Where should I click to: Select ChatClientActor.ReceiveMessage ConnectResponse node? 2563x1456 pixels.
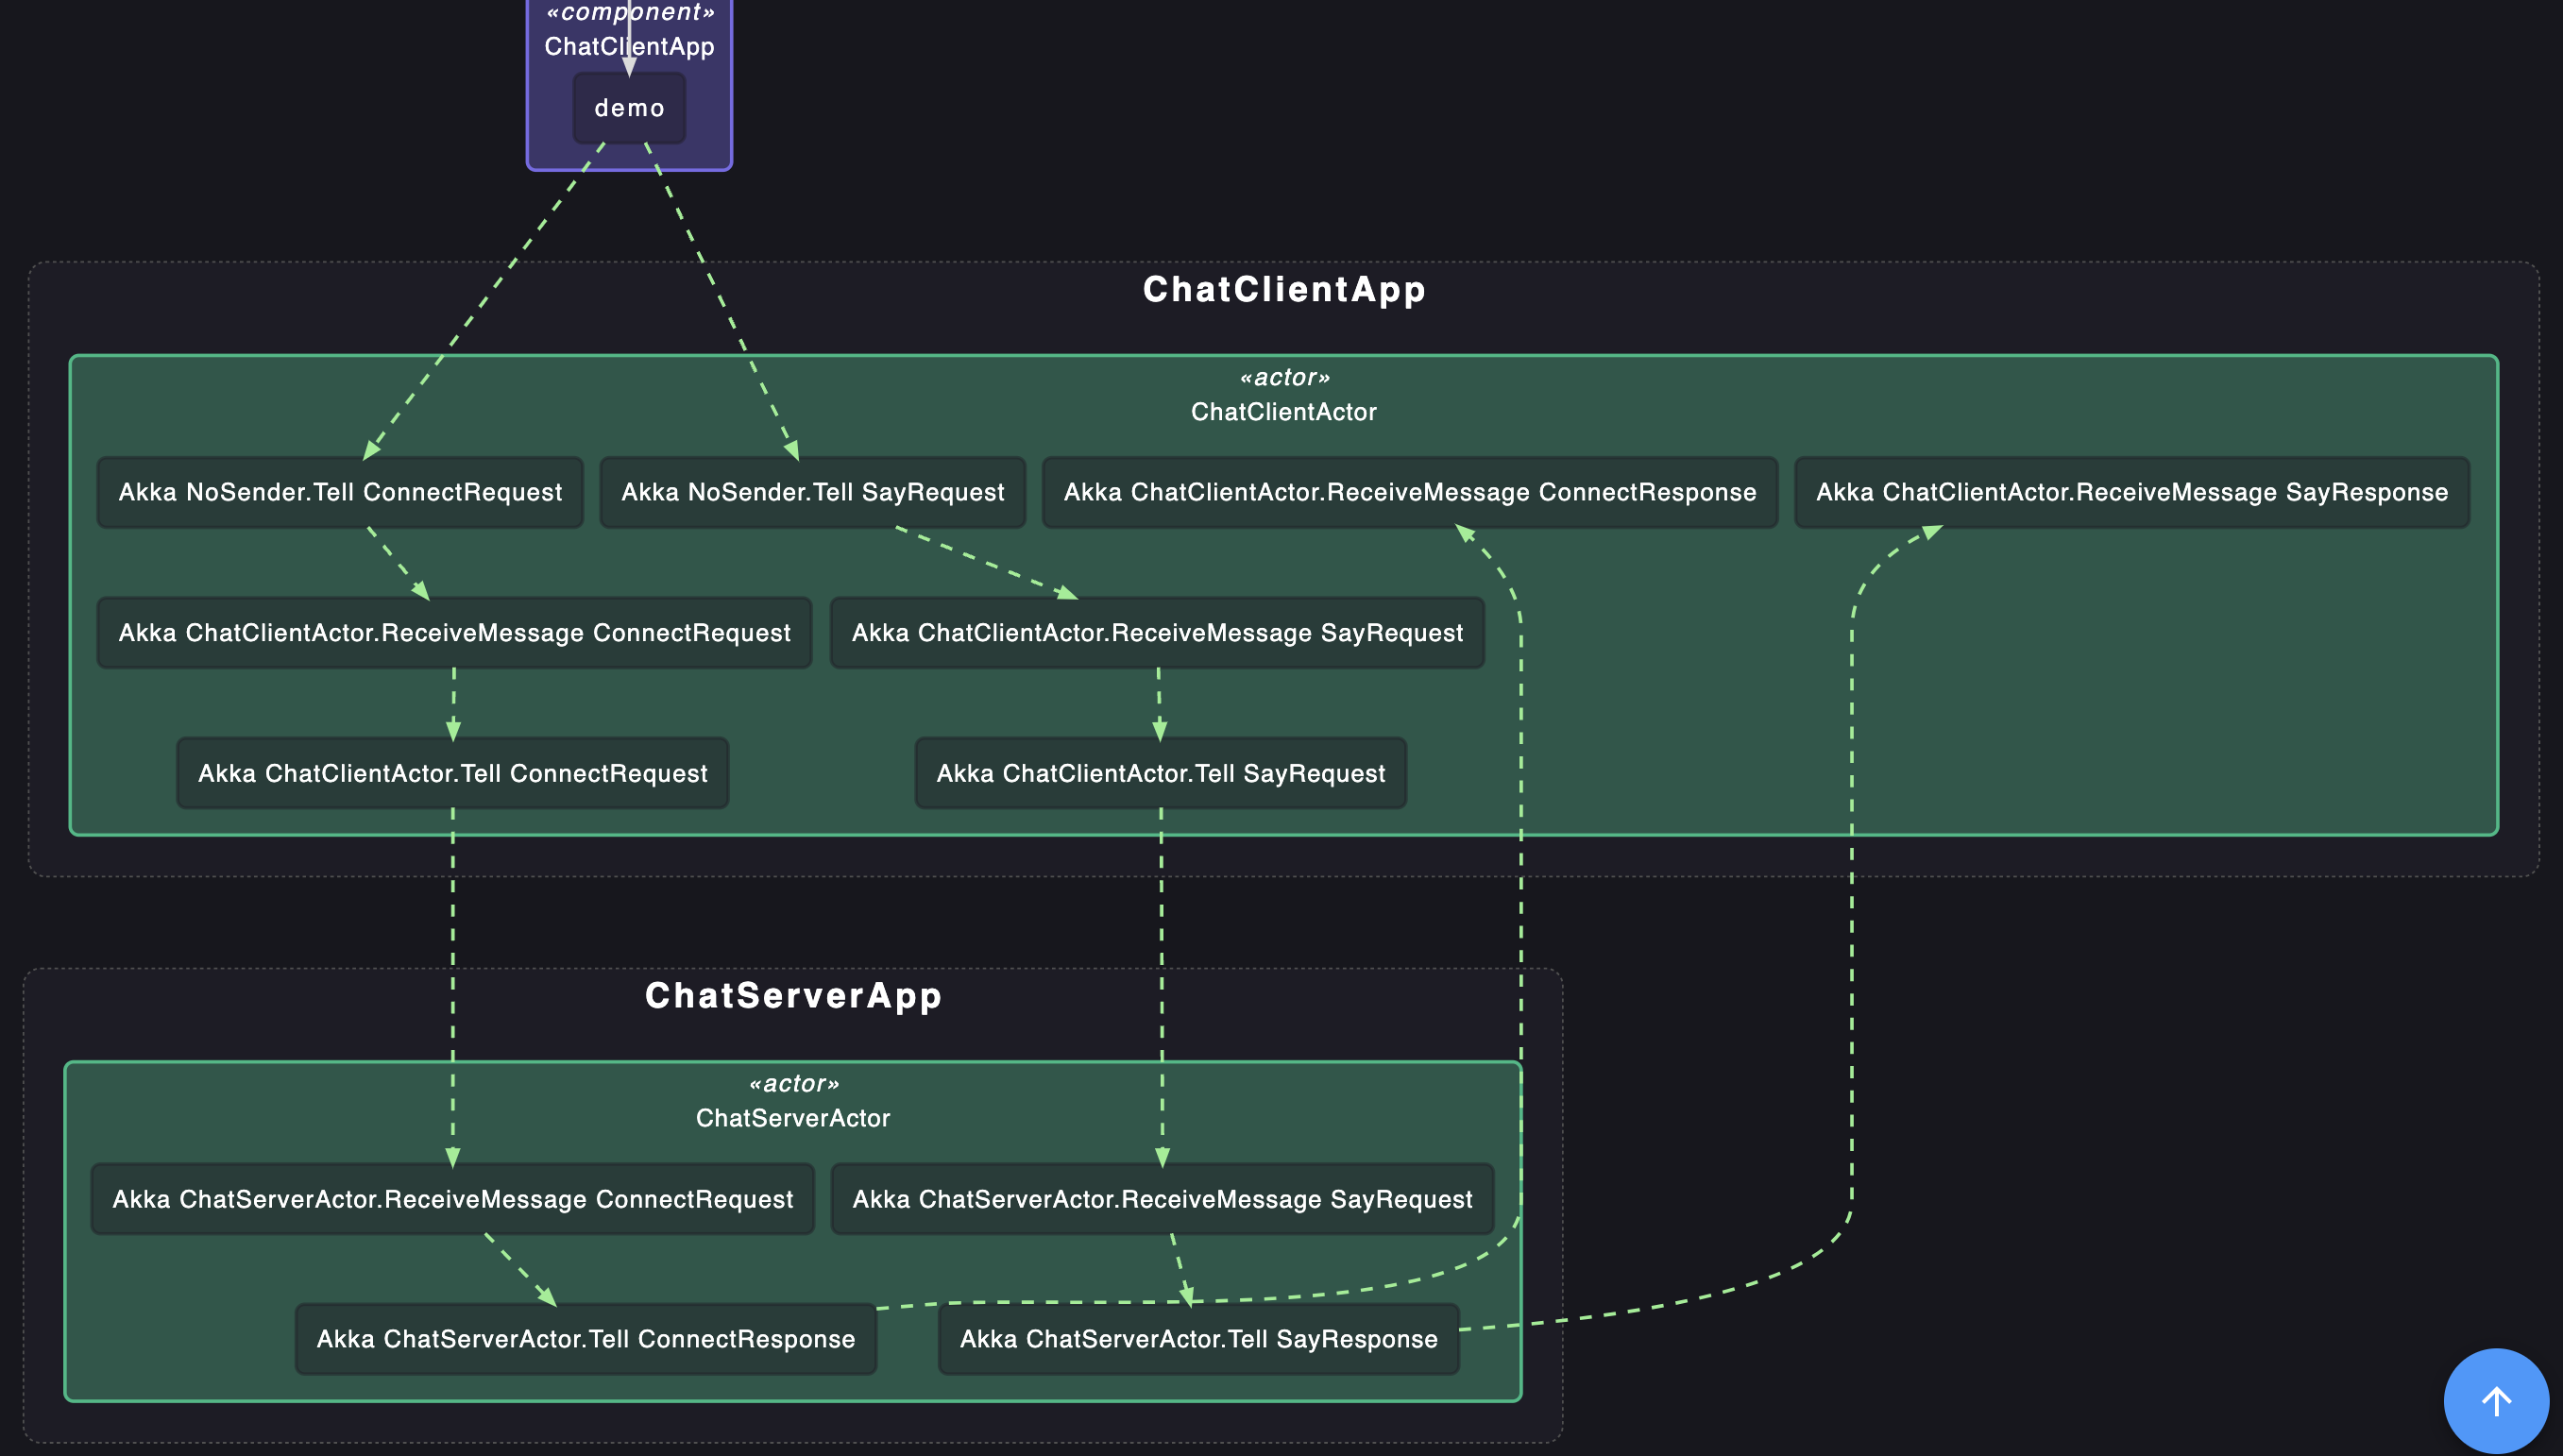coord(1409,492)
